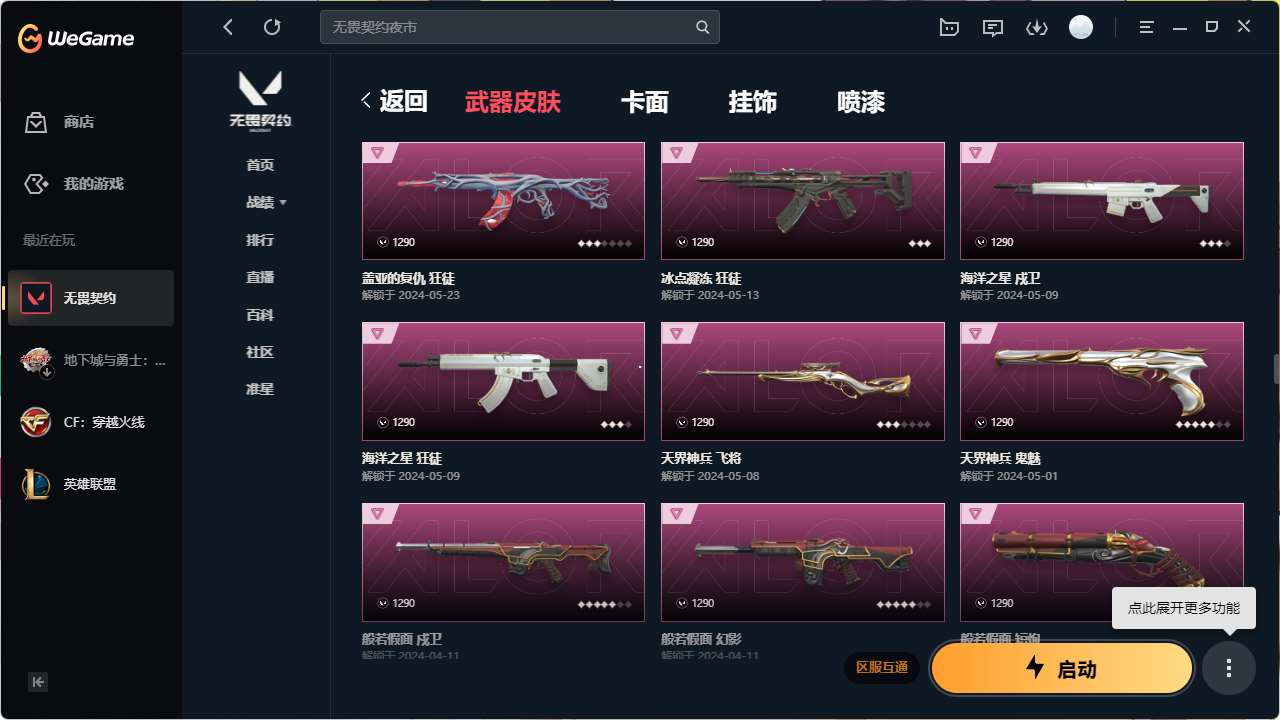
Task: Switch to the 卡面 tab
Action: pos(645,101)
